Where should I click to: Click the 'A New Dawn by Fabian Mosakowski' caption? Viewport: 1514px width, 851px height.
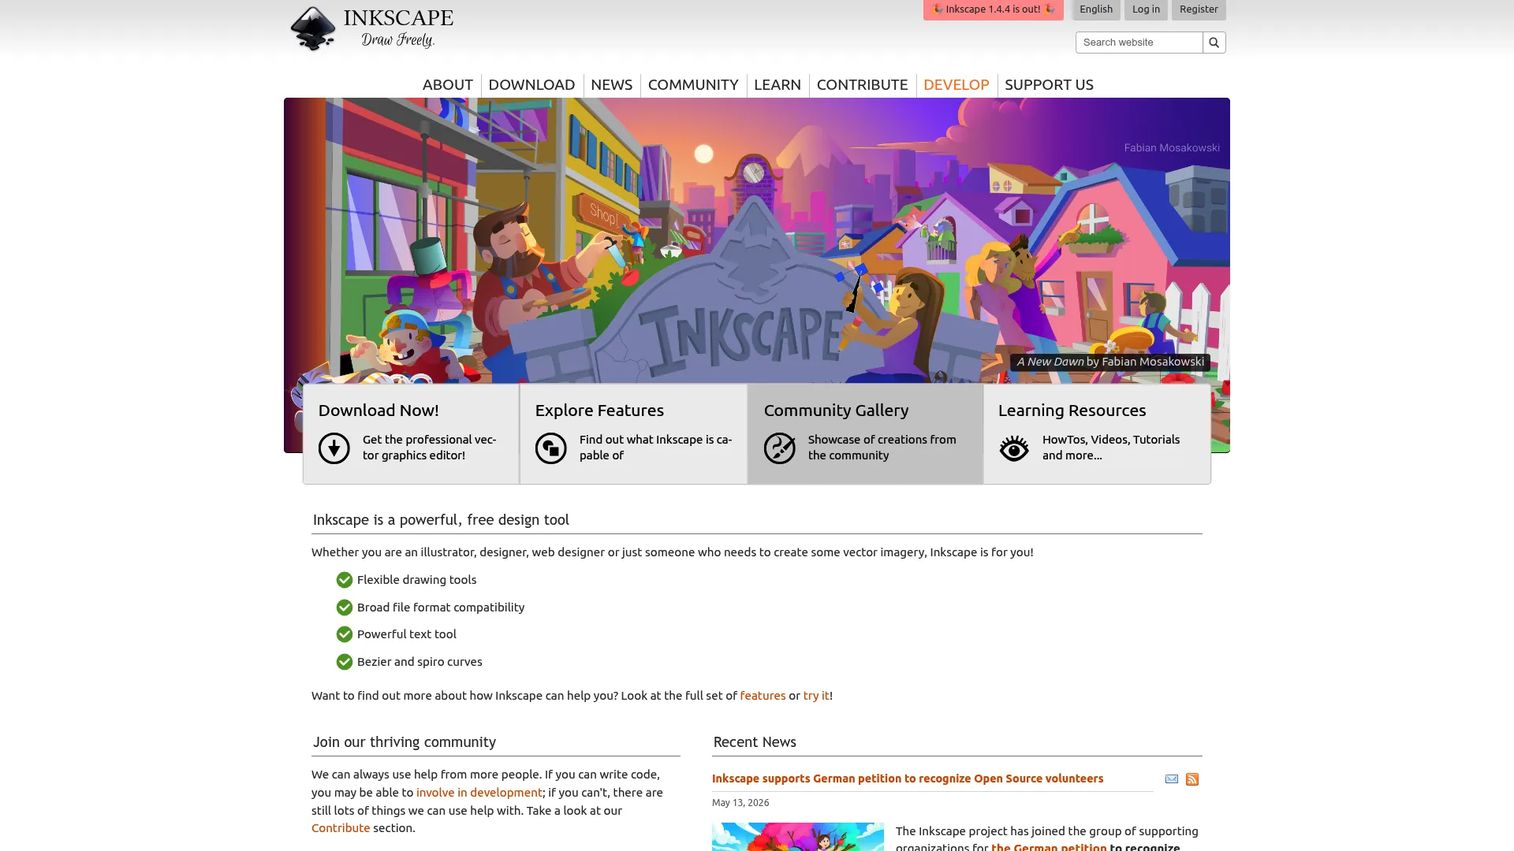click(1110, 362)
